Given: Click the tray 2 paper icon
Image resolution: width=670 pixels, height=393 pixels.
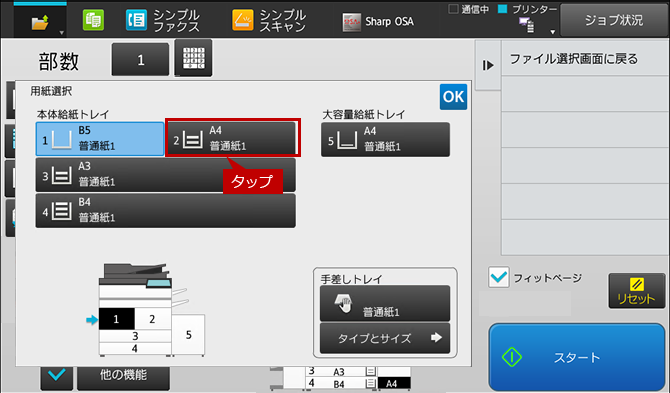Looking at the screenshot, I should [x=193, y=140].
